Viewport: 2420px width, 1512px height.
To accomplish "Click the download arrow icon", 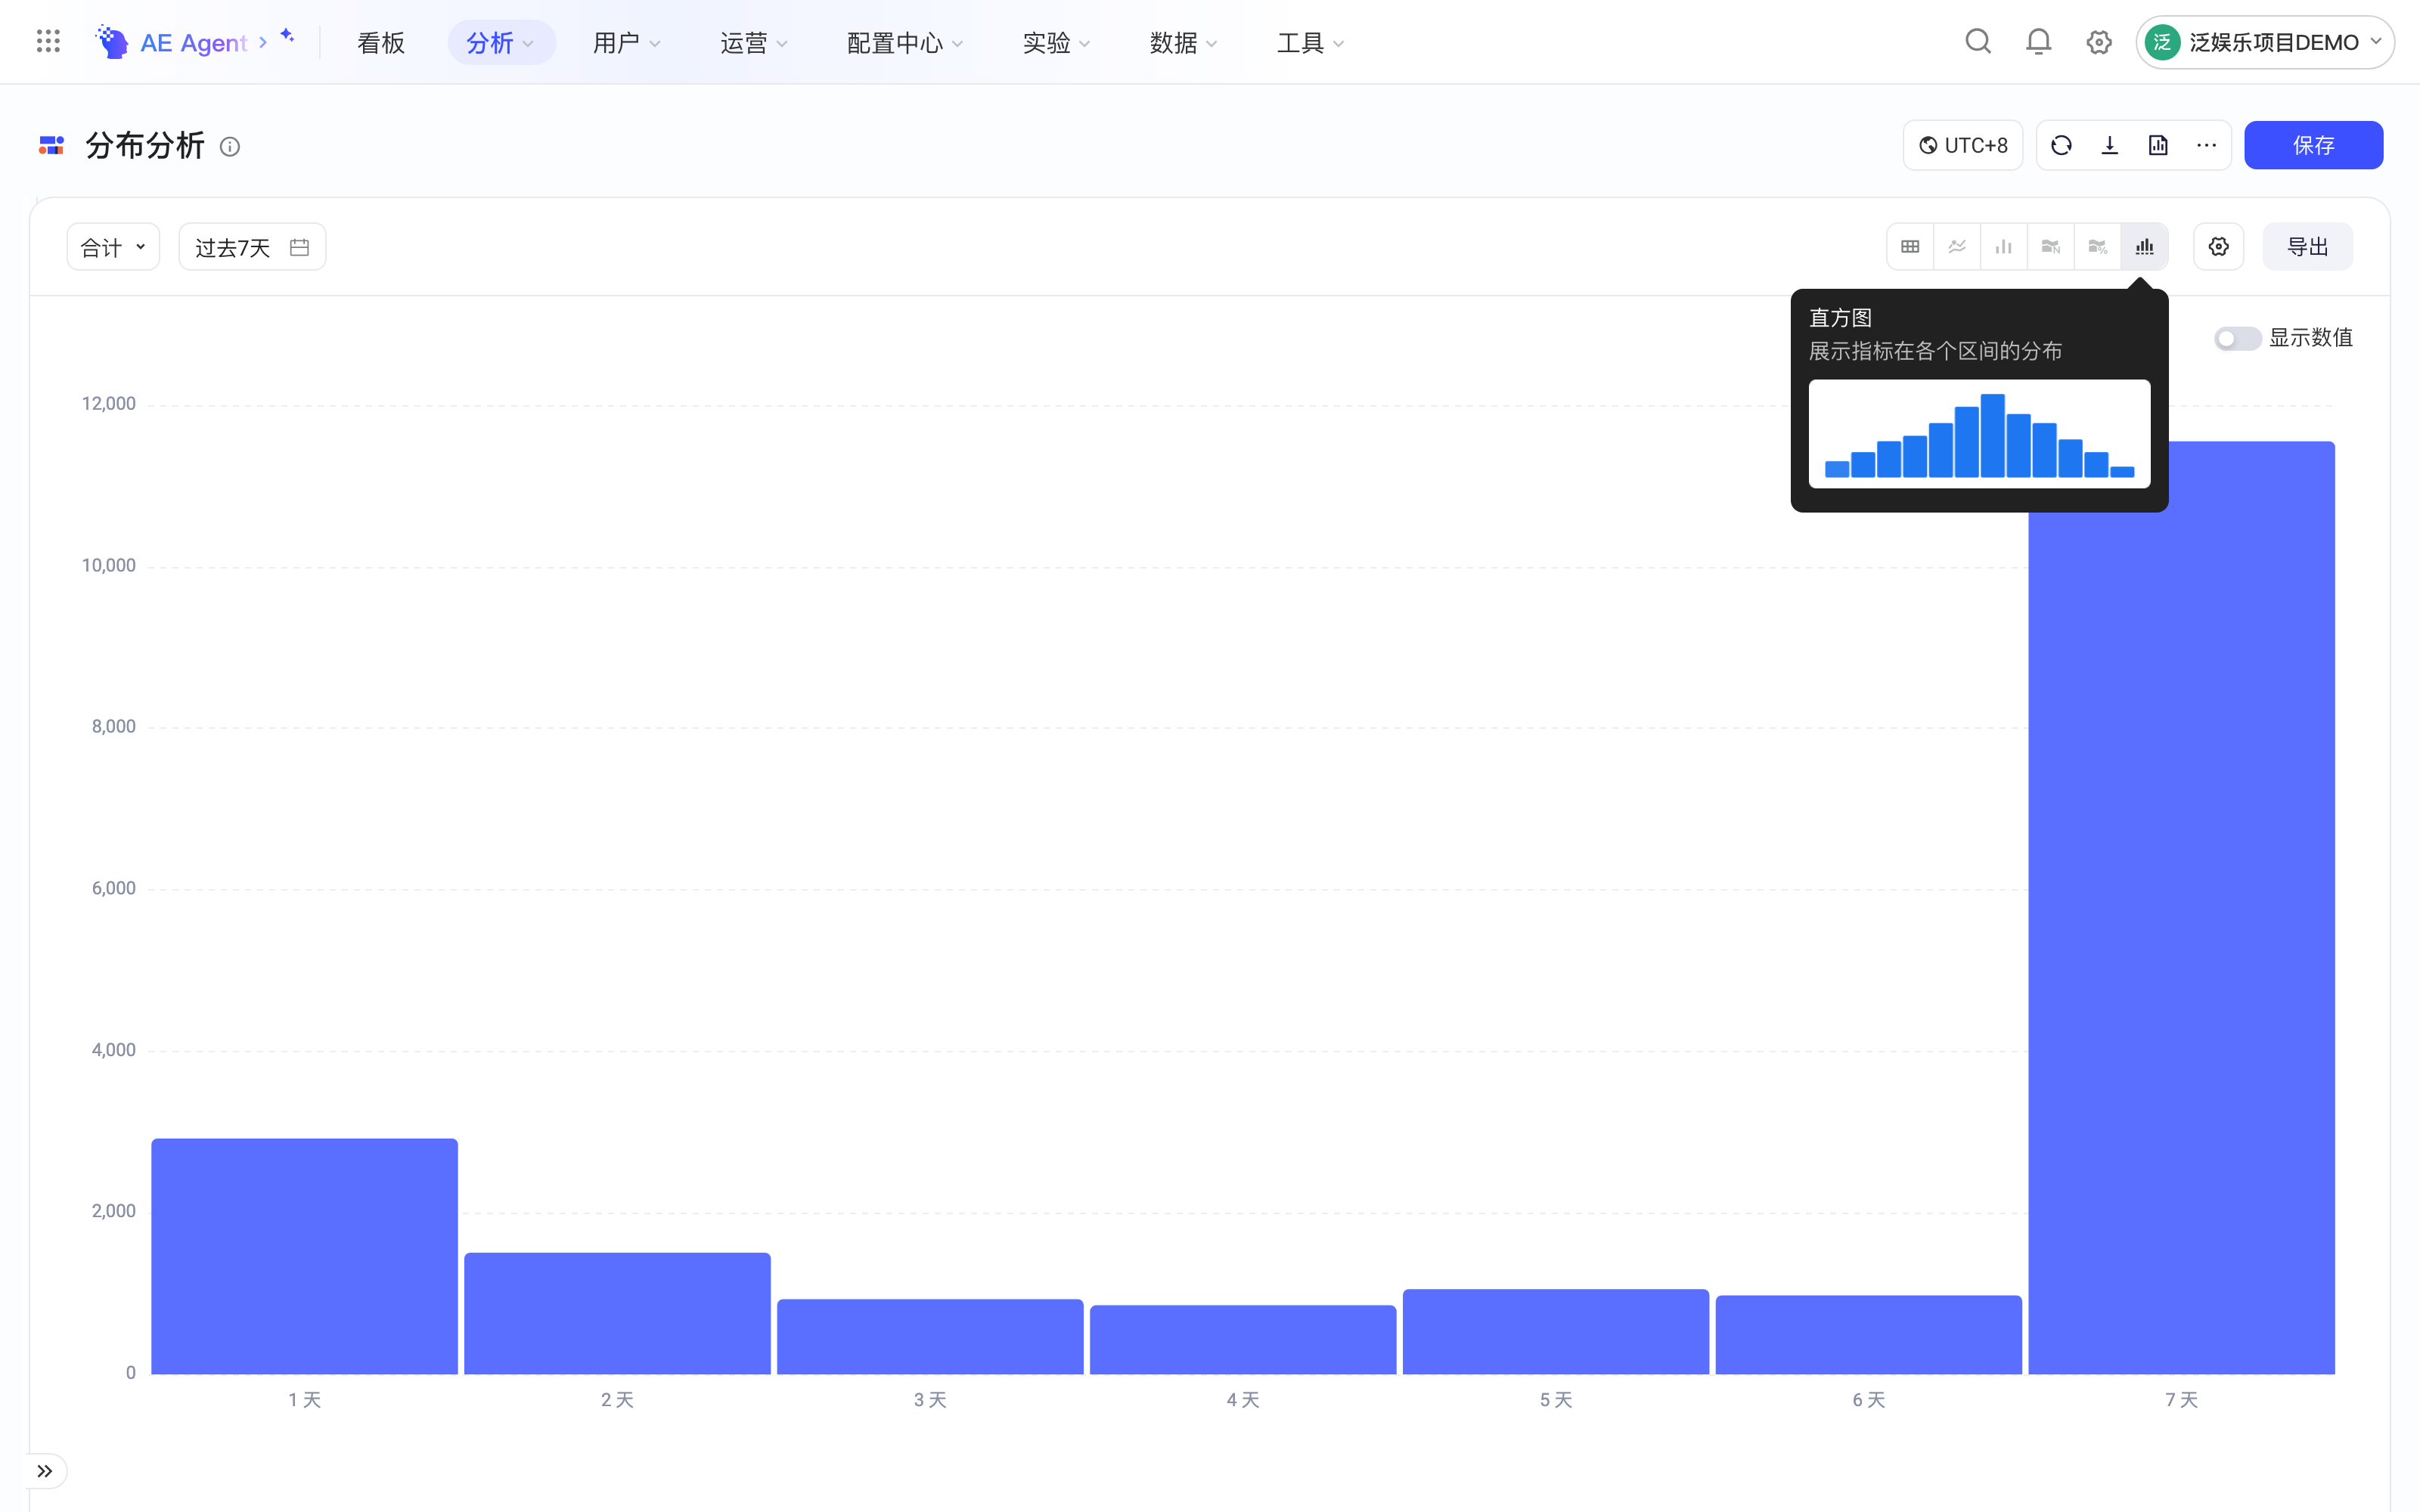I will [2109, 146].
